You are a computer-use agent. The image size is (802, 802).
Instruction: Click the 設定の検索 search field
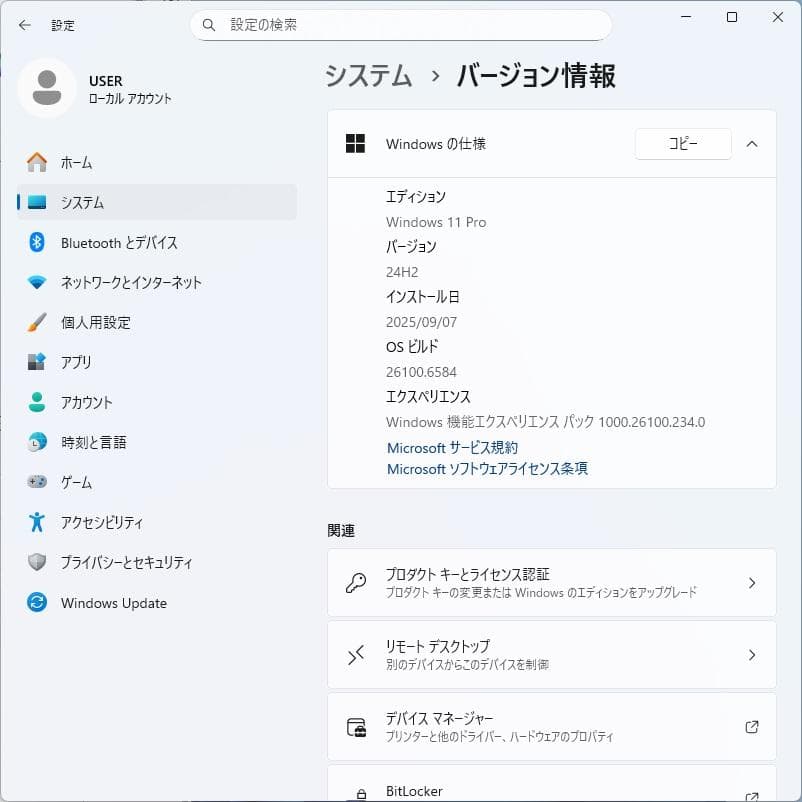pyautogui.click(x=400, y=25)
